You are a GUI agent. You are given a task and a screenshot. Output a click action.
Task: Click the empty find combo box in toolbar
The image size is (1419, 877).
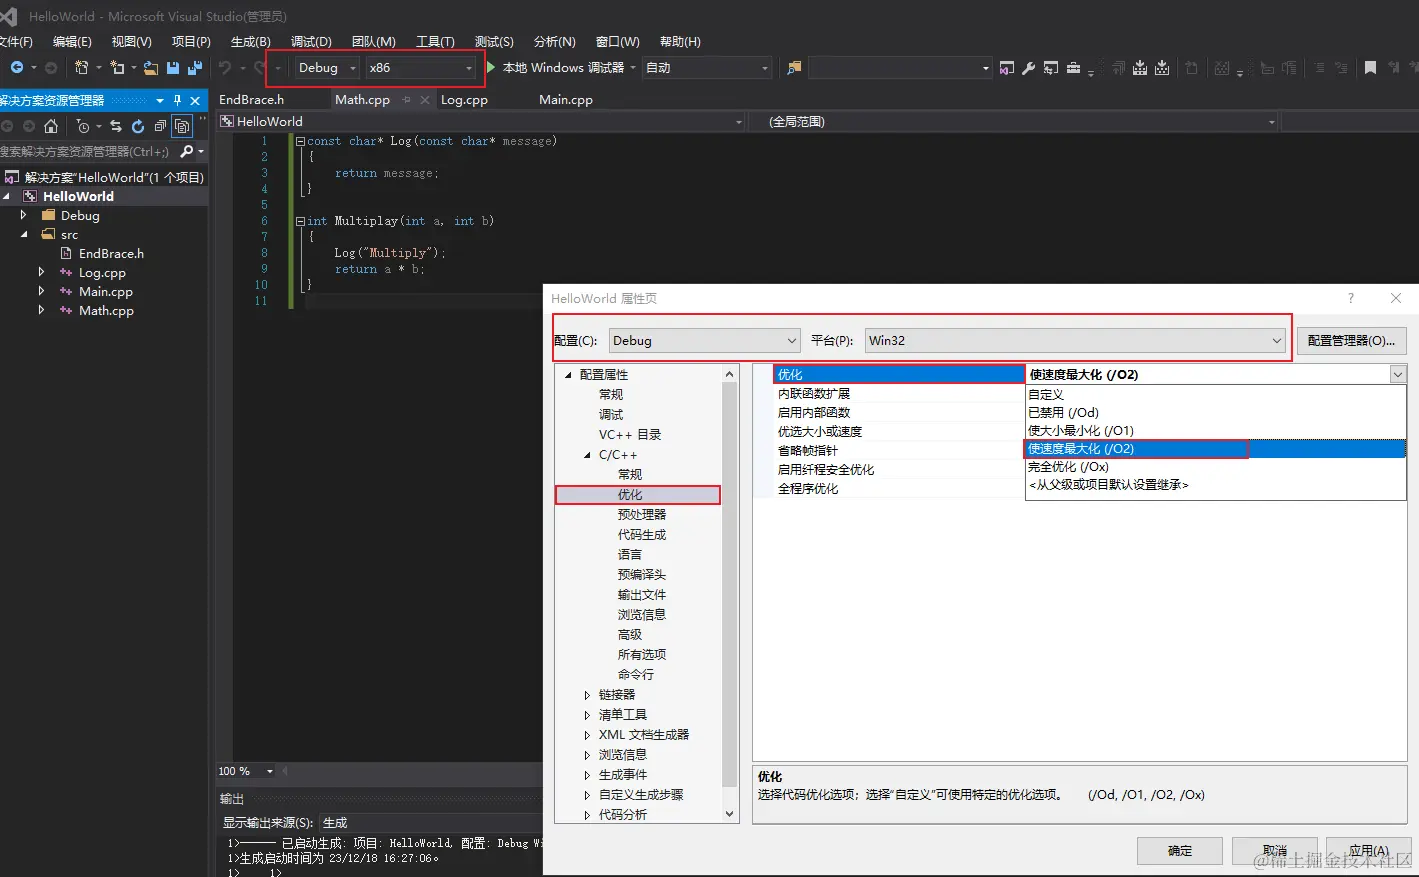point(900,68)
